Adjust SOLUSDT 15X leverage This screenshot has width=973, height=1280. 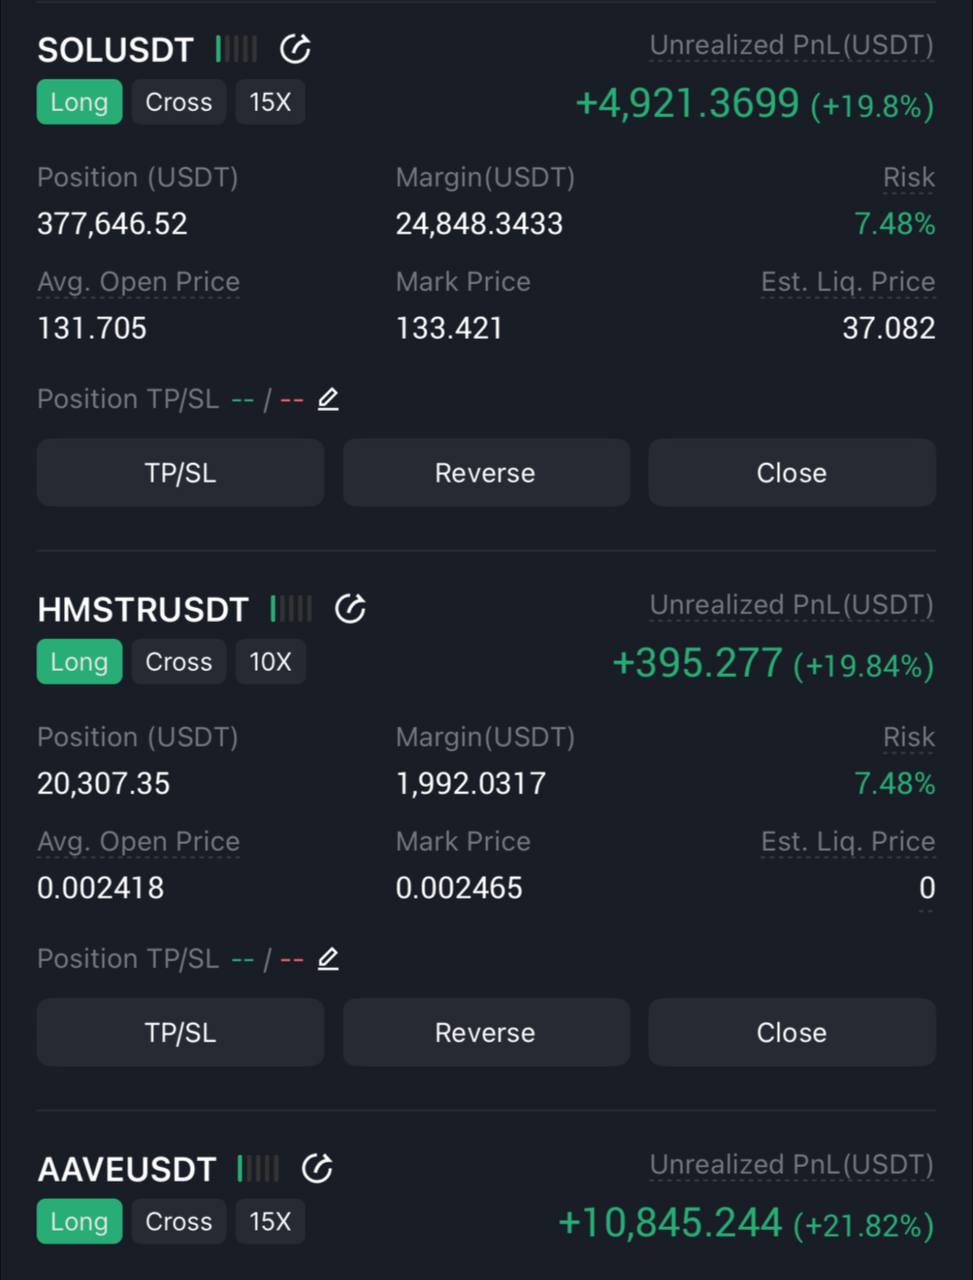point(270,102)
